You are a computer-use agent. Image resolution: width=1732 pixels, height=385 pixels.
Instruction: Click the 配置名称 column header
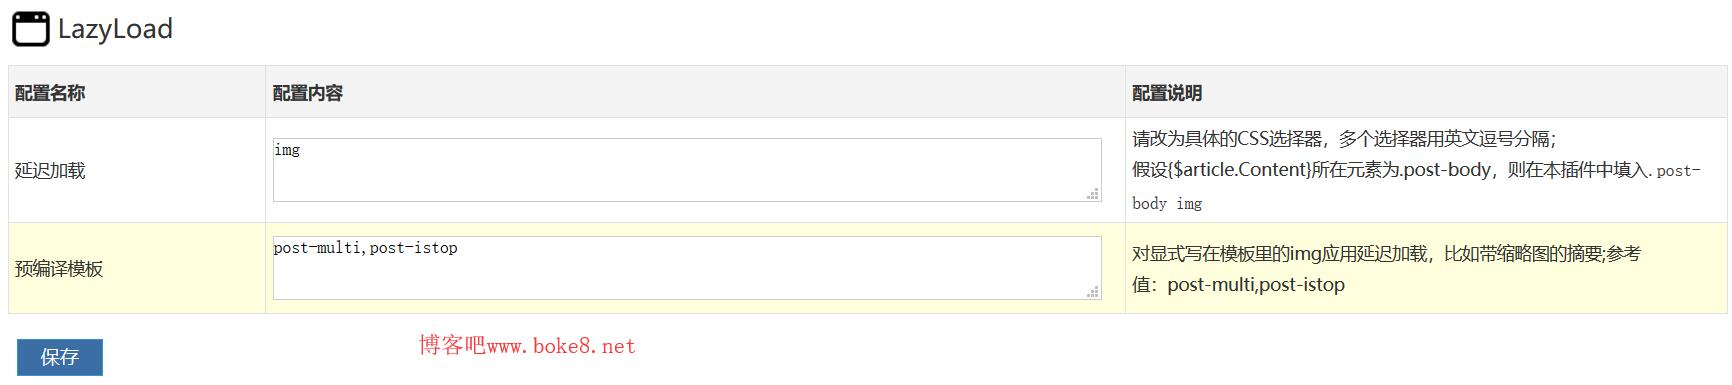[x=50, y=93]
